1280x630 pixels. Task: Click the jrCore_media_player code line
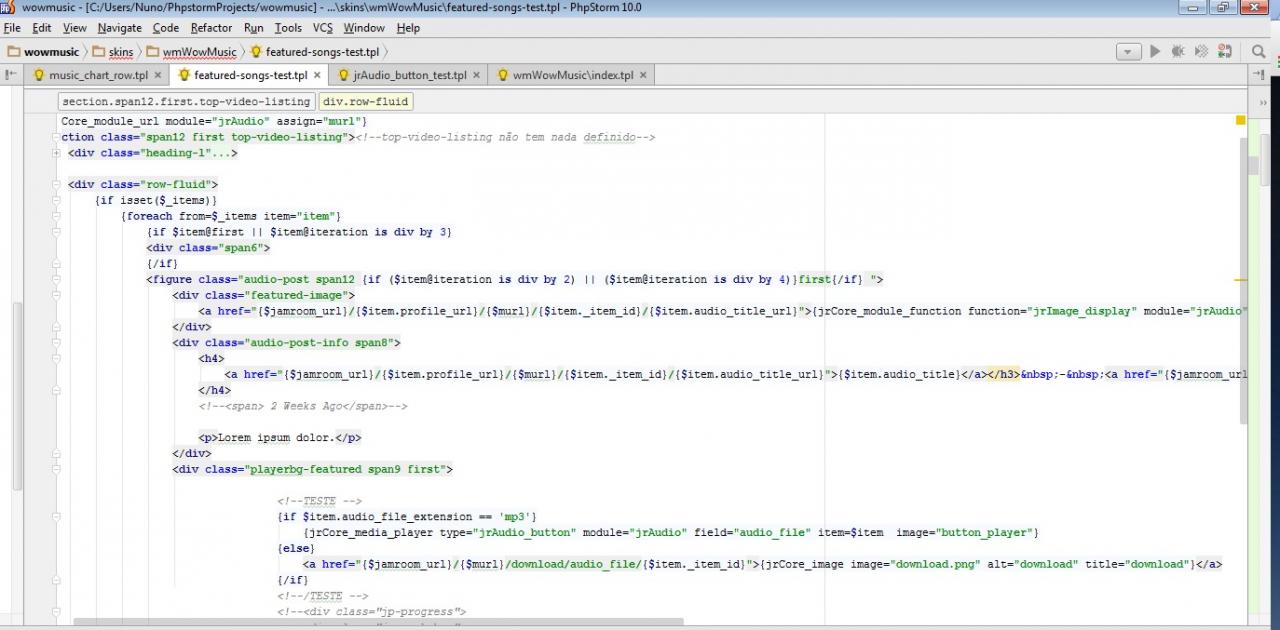tap(671, 532)
